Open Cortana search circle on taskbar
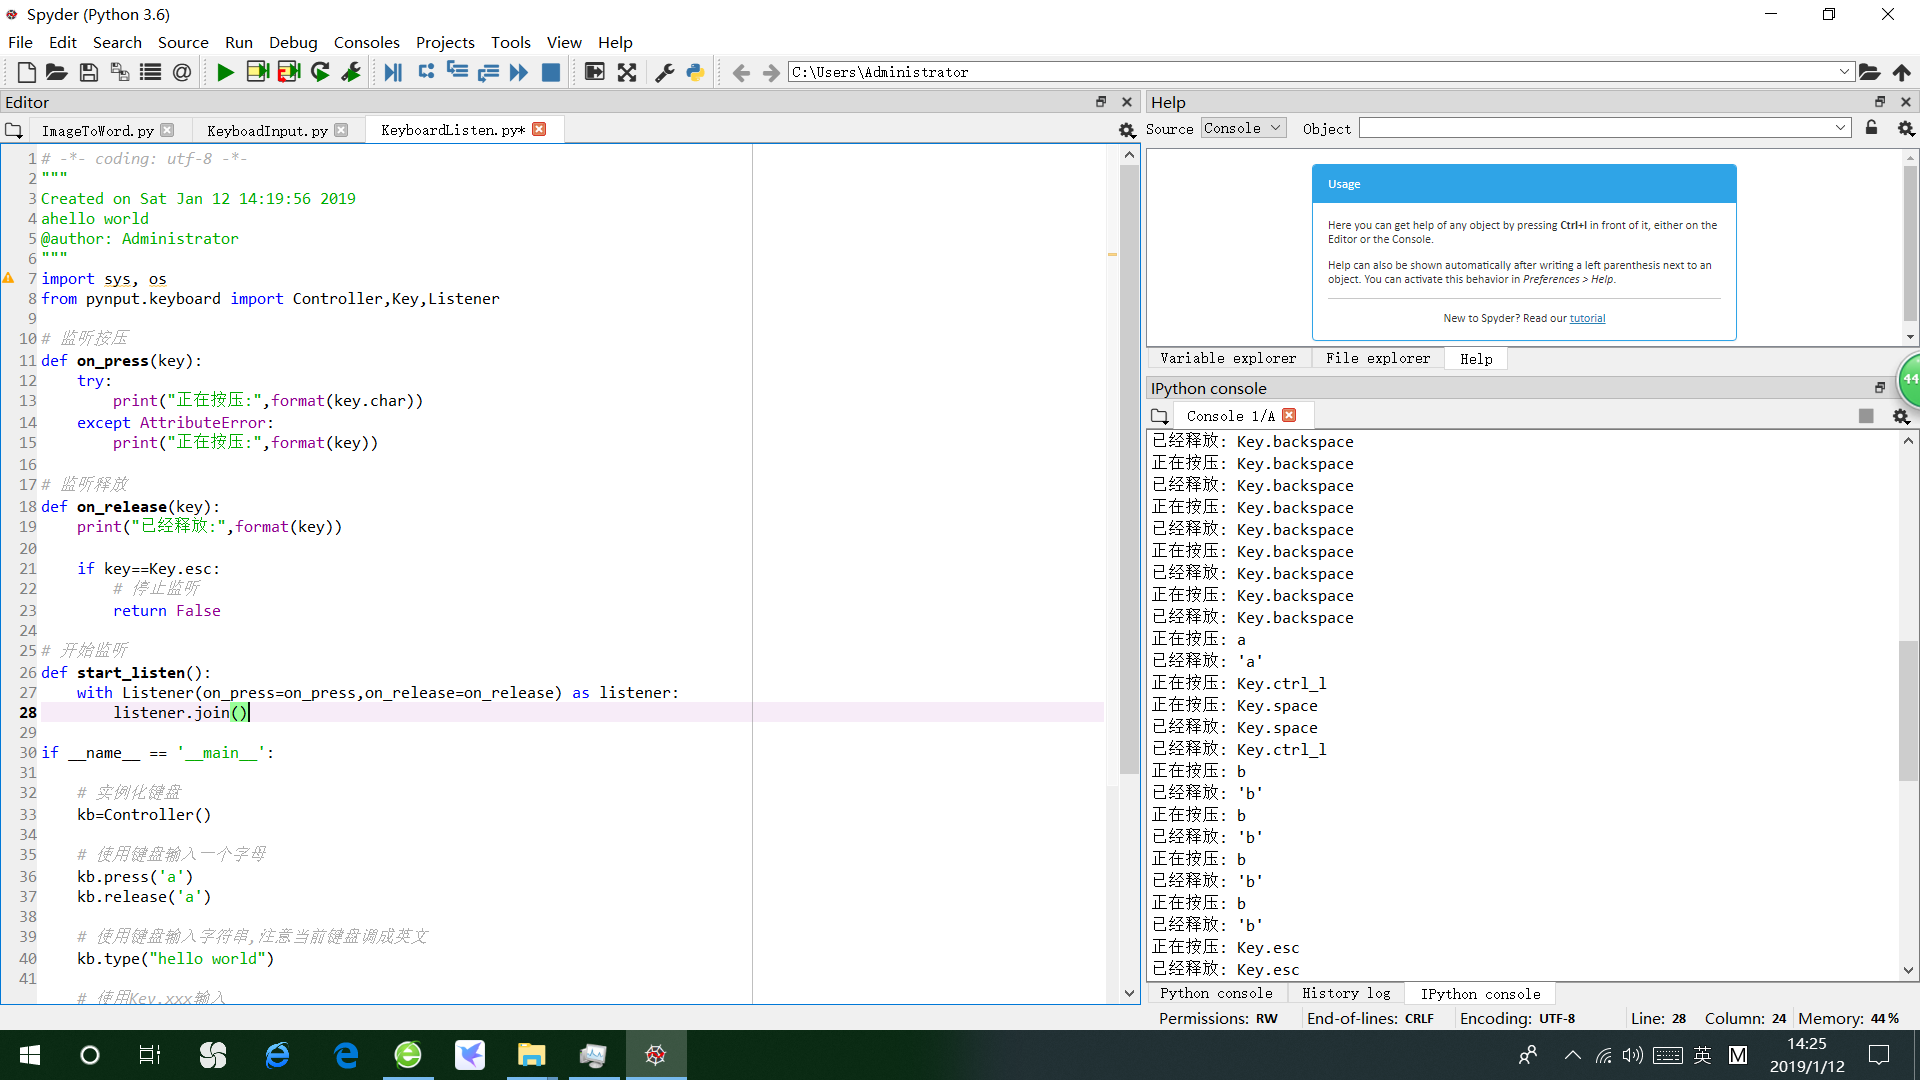The width and height of the screenshot is (1920, 1080). pyautogui.click(x=90, y=1055)
